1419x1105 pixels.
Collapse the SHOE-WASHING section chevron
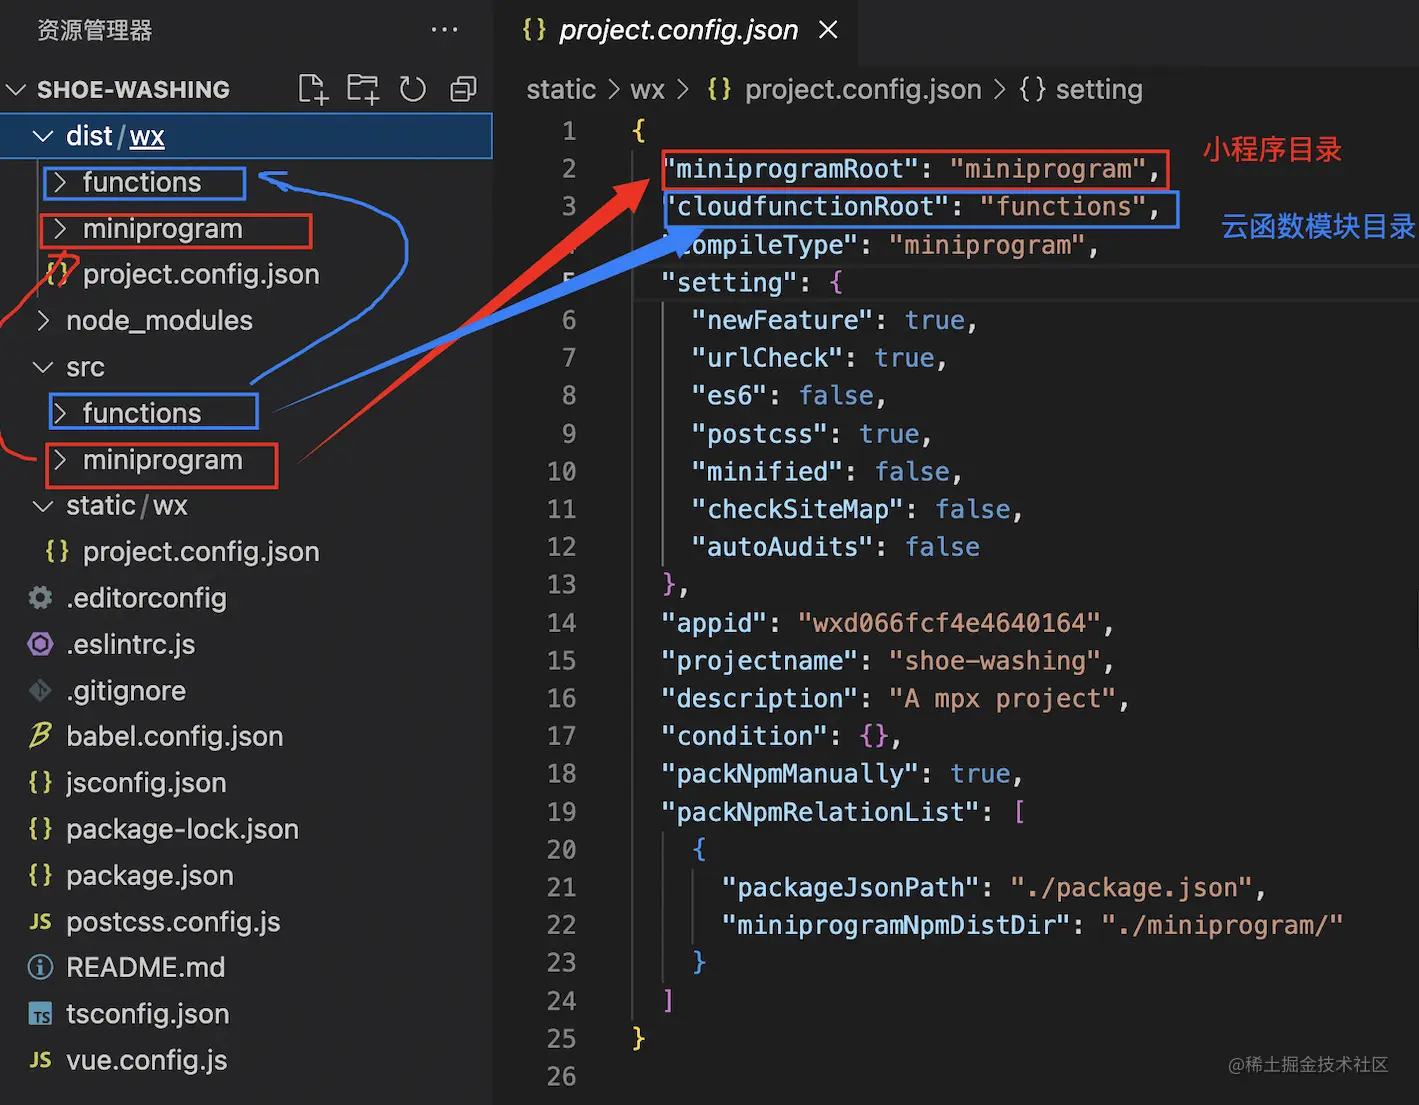16,89
